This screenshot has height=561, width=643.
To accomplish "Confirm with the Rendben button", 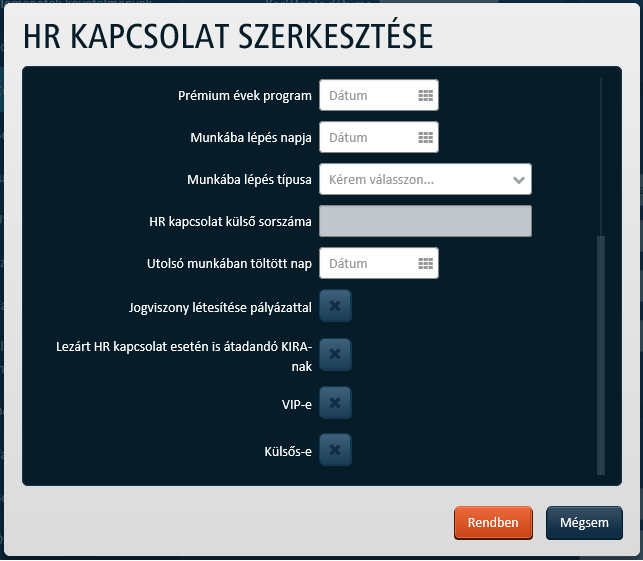I will click(x=493, y=522).
